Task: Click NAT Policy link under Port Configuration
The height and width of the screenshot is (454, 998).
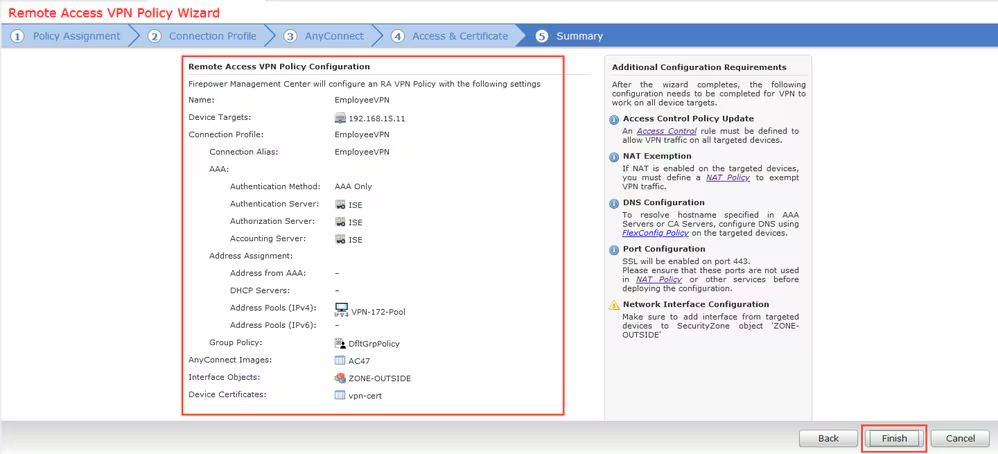Action: point(658,279)
